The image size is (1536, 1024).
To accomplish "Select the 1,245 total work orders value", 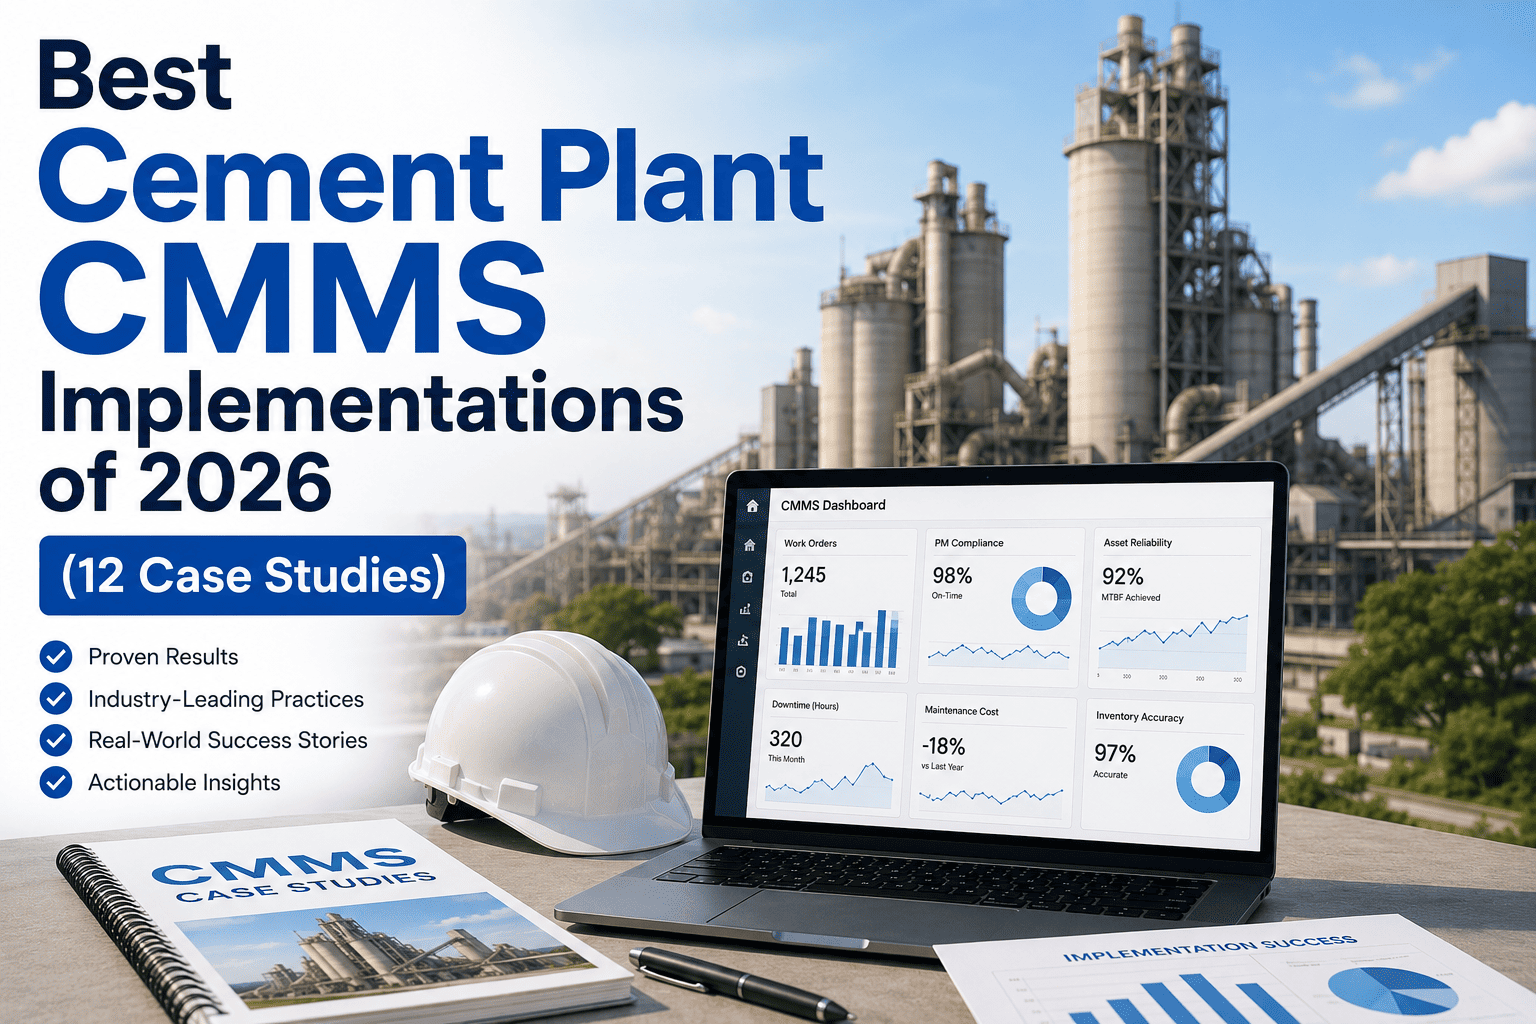I will tap(803, 575).
